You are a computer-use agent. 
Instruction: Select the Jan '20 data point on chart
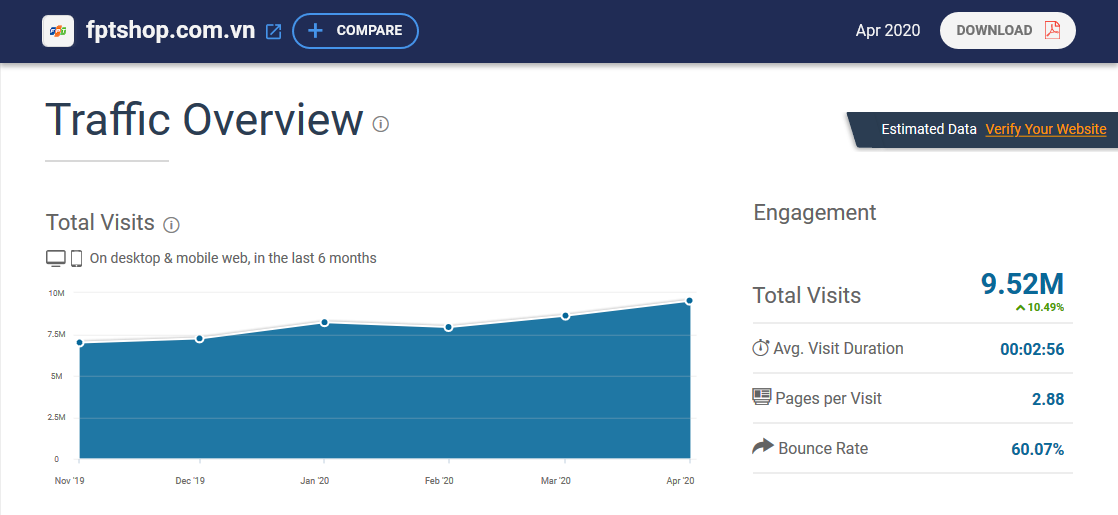coord(325,322)
